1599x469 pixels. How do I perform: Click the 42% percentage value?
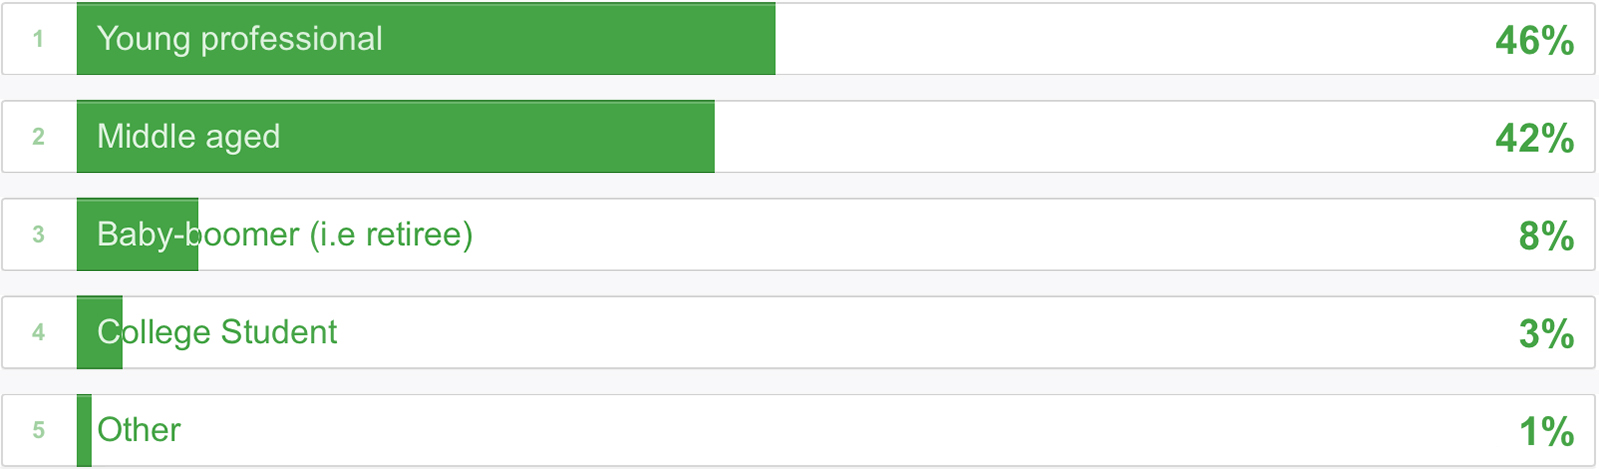(1535, 138)
